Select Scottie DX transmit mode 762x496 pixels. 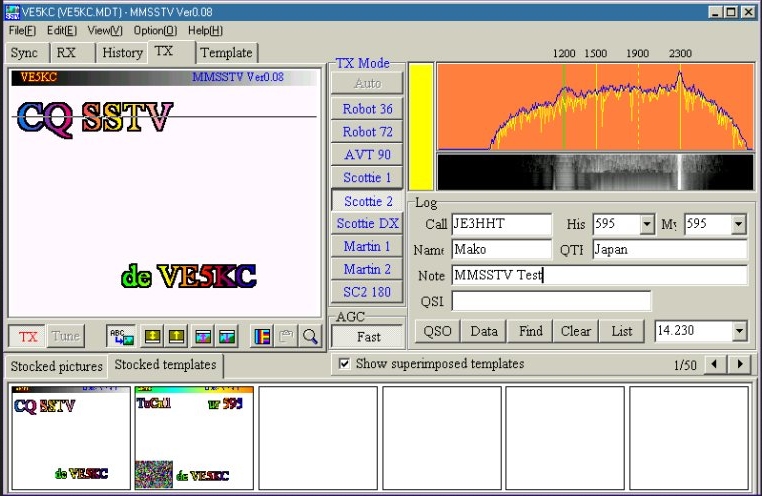[x=367, y=223]
